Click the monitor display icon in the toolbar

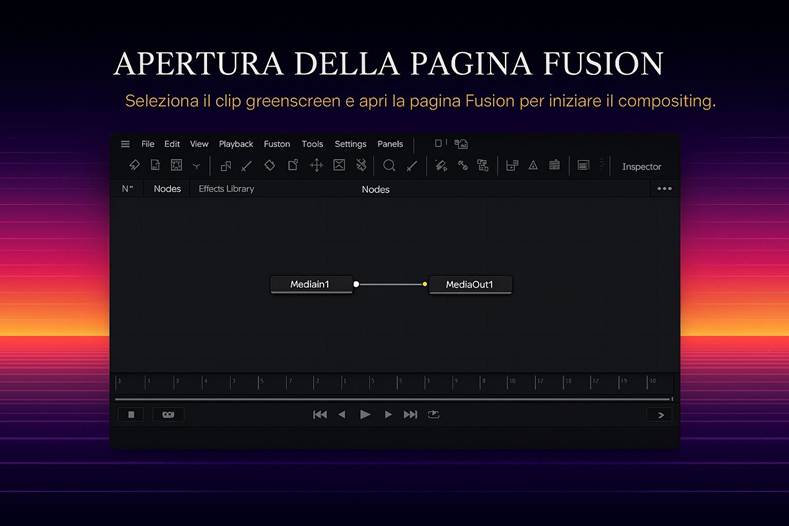point(583,165)
